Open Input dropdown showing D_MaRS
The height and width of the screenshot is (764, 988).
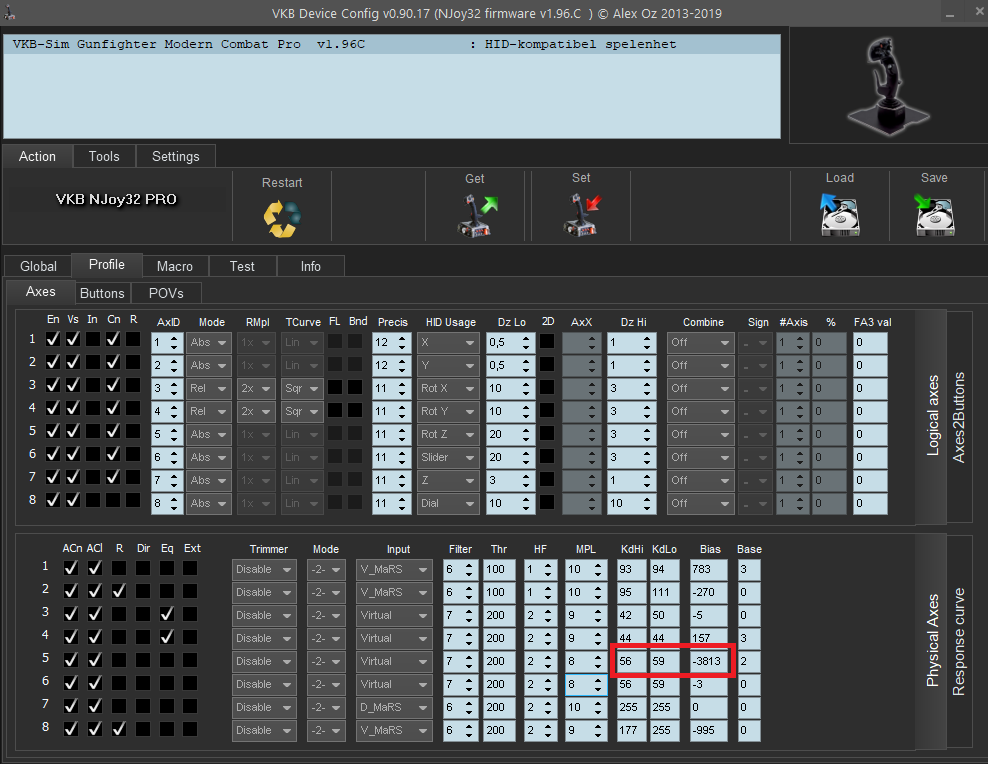pyautogui.click(x=394, y=707)
